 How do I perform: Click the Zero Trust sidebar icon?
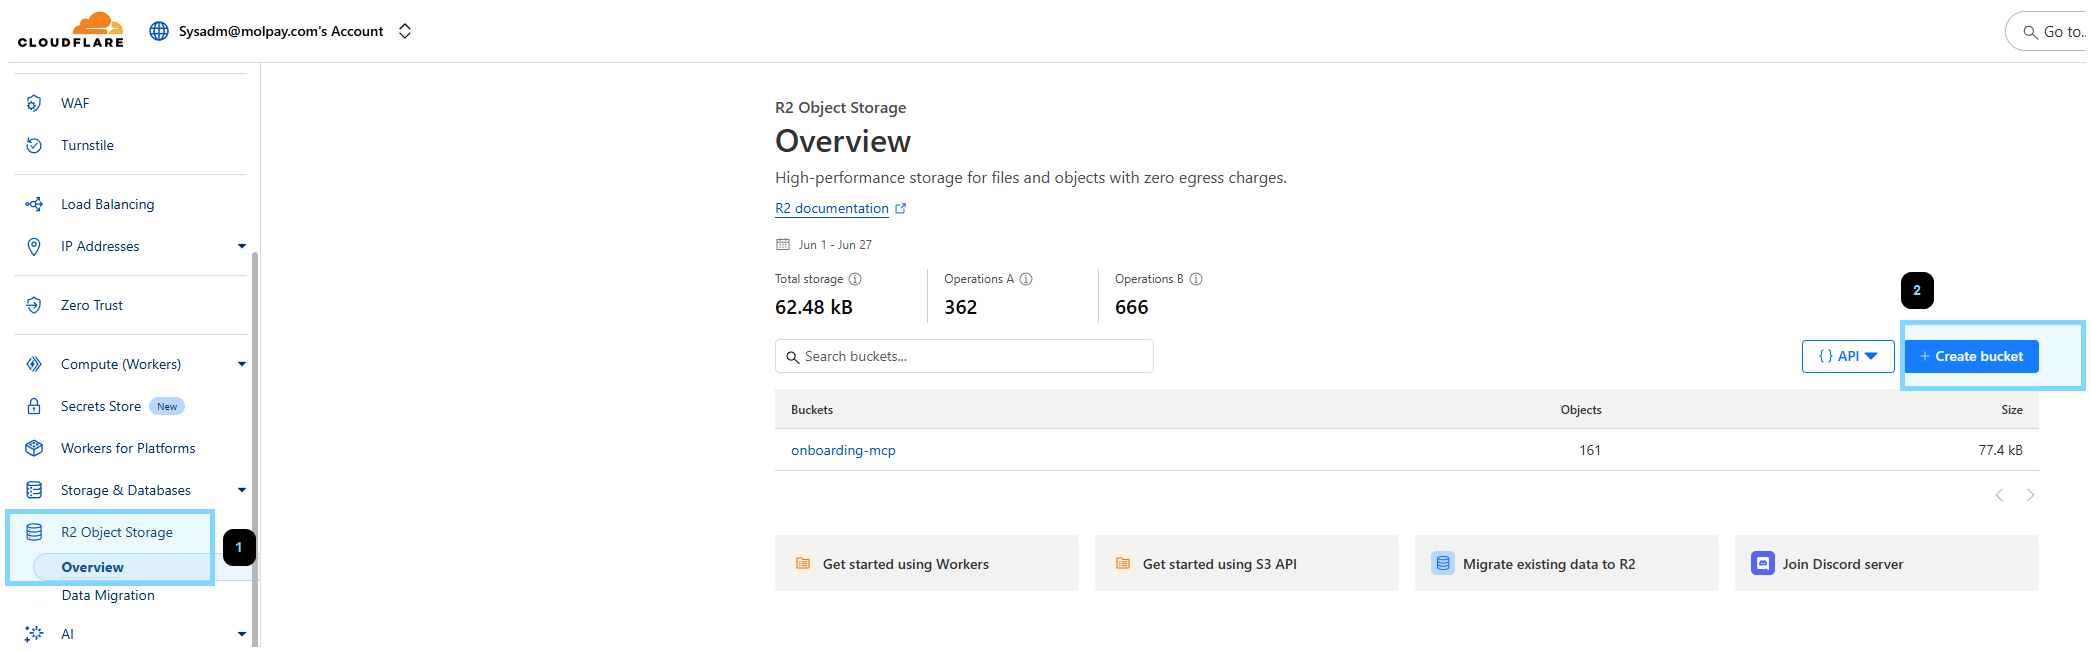34,305
